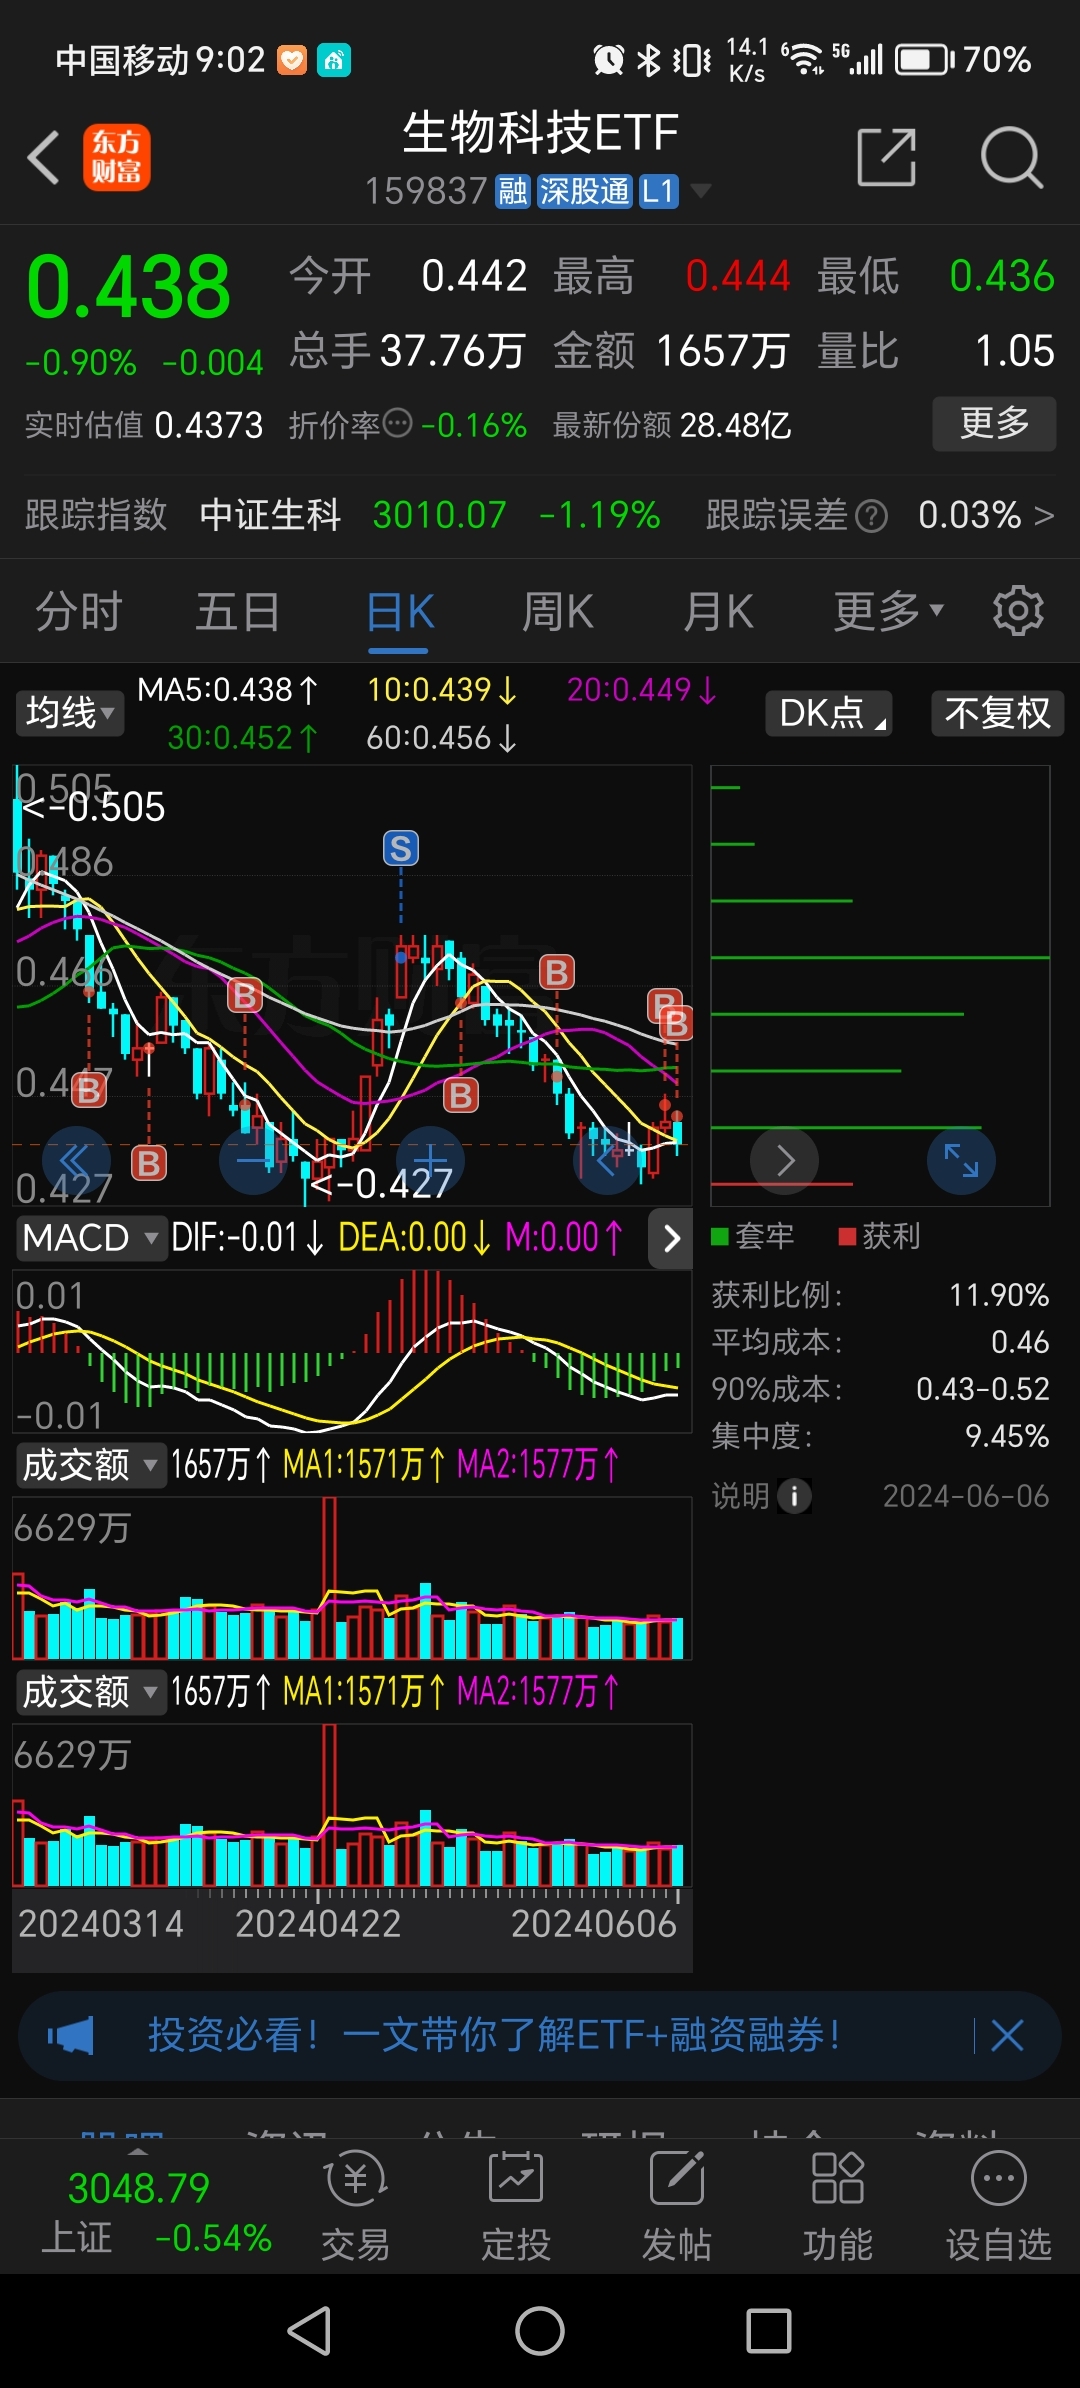Tap the 说明 explanation label
This screenshot has height=2388, width=1080.
[x=740, y=1496]
